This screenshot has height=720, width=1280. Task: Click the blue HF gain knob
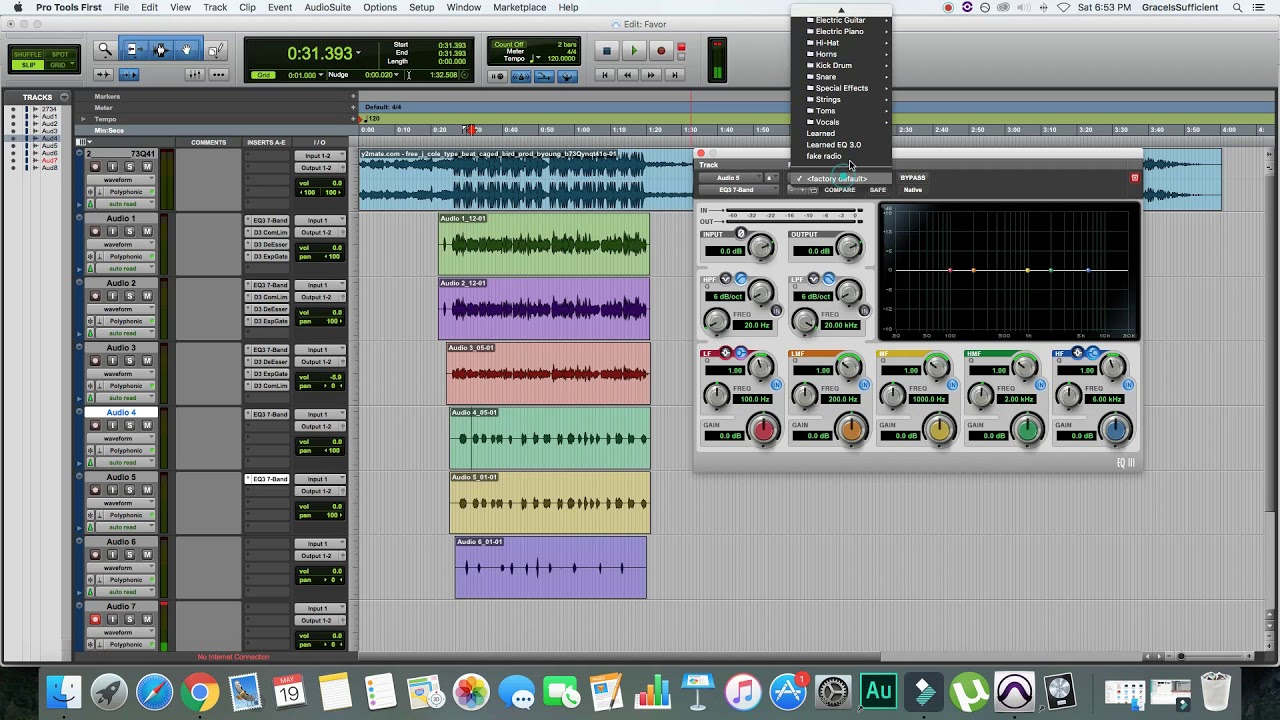coord(1115,430)
